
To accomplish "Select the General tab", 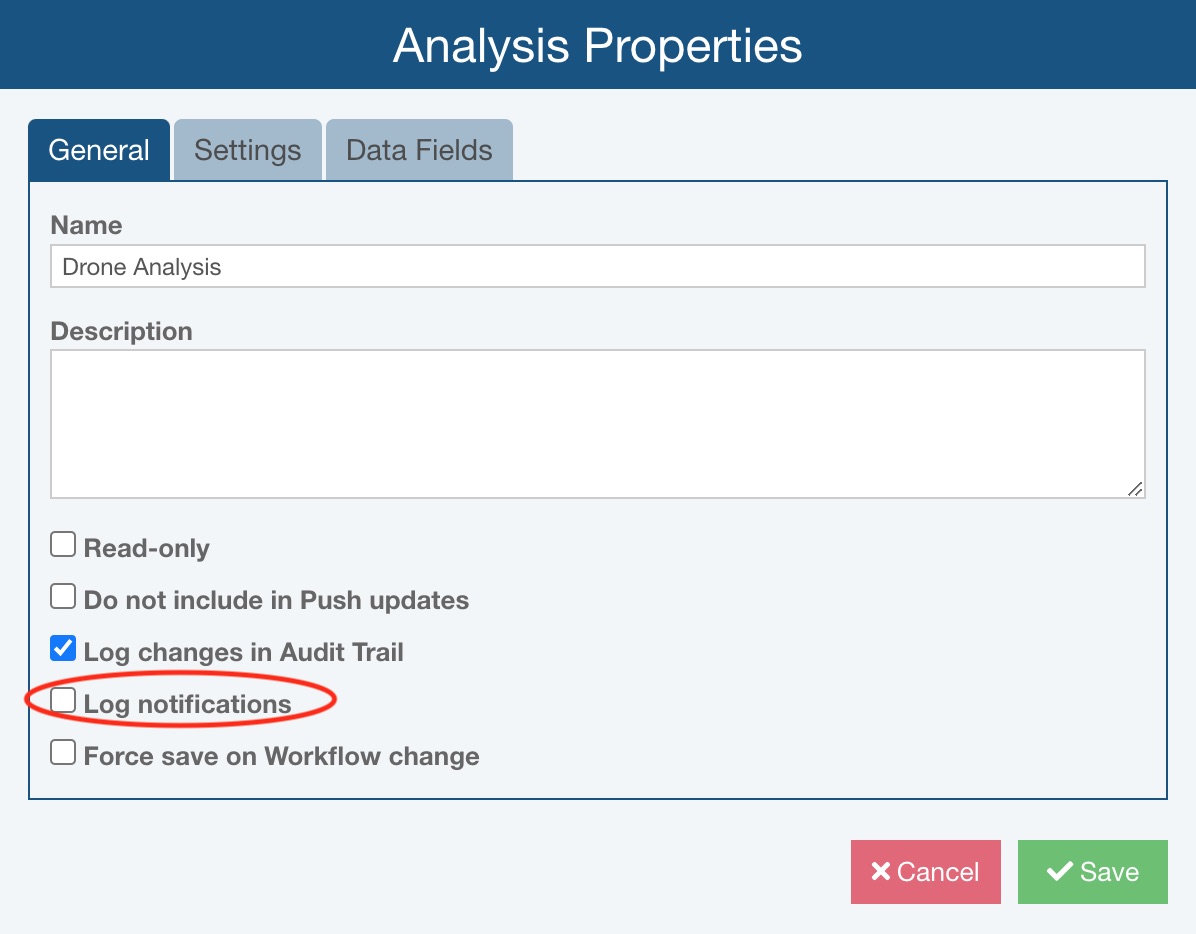I will coord(99,150).
